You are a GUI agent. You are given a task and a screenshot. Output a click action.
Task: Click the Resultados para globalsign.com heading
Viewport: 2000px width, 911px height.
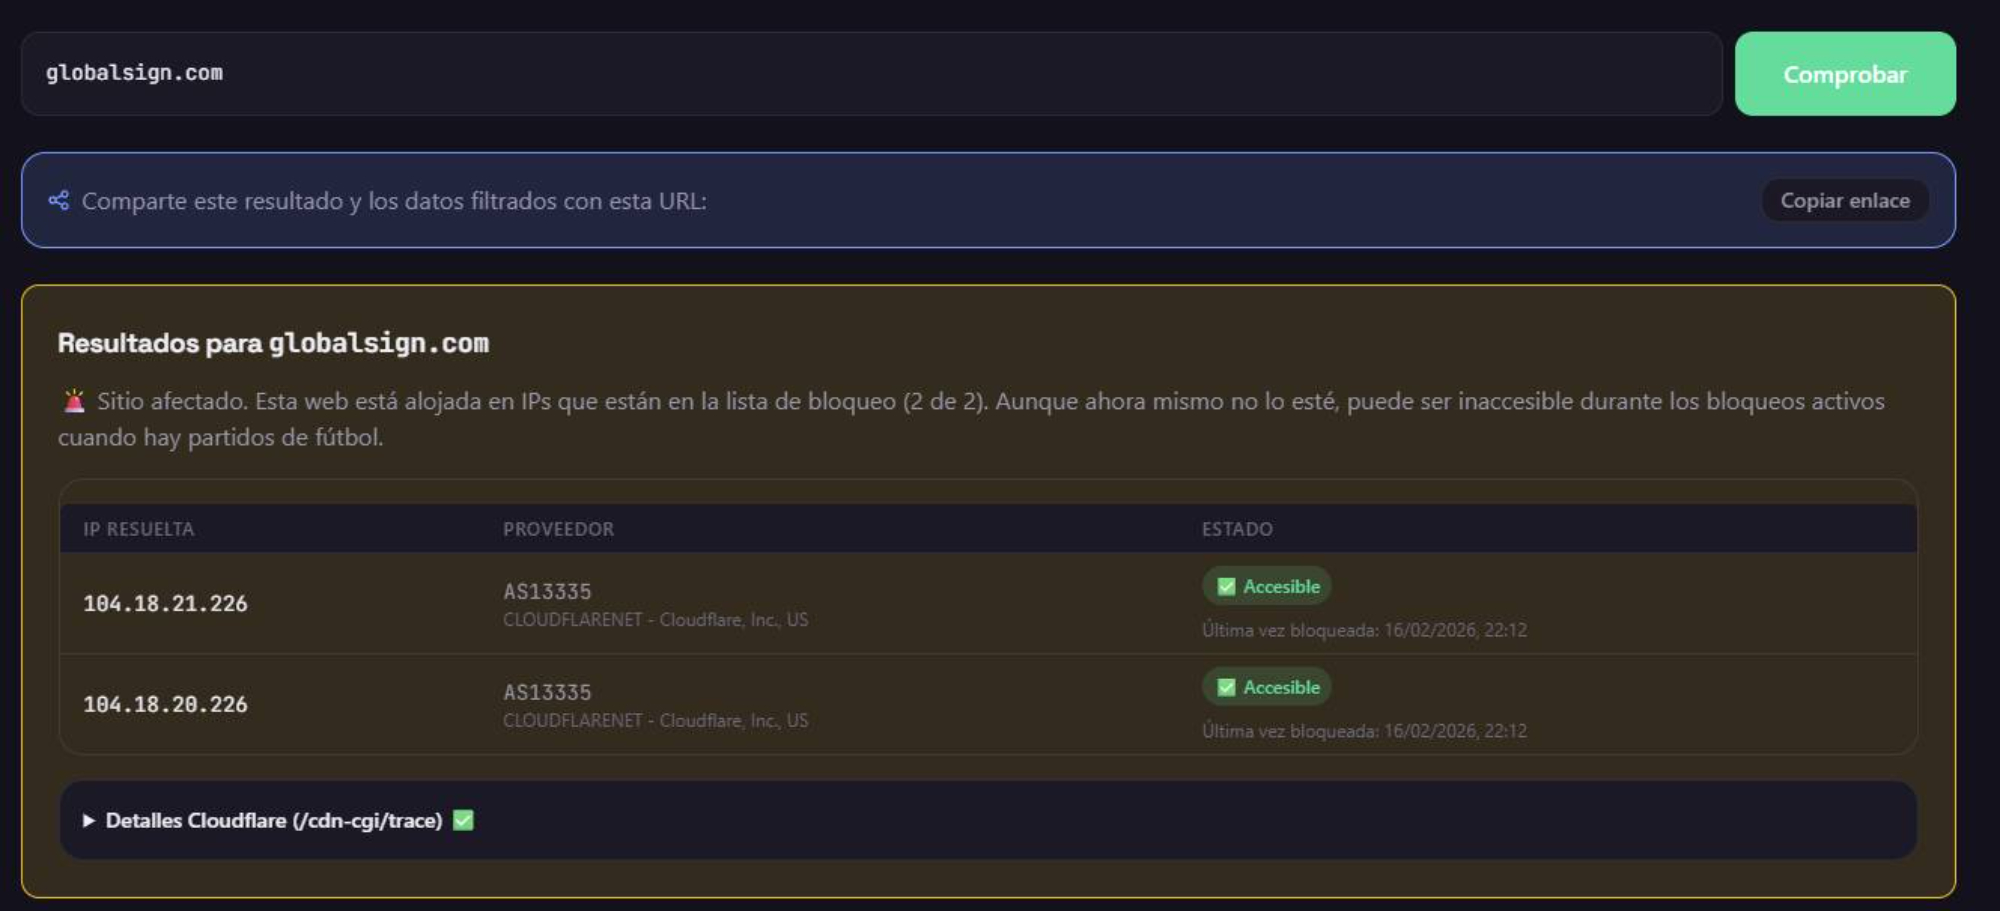[x=273, y=343]
